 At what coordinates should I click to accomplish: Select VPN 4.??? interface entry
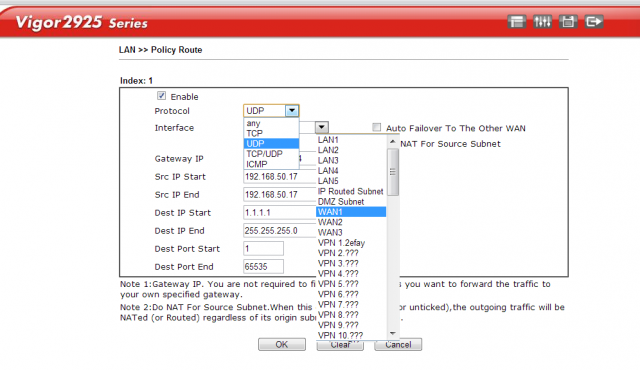pyautogui.click(x=351, y=273)
